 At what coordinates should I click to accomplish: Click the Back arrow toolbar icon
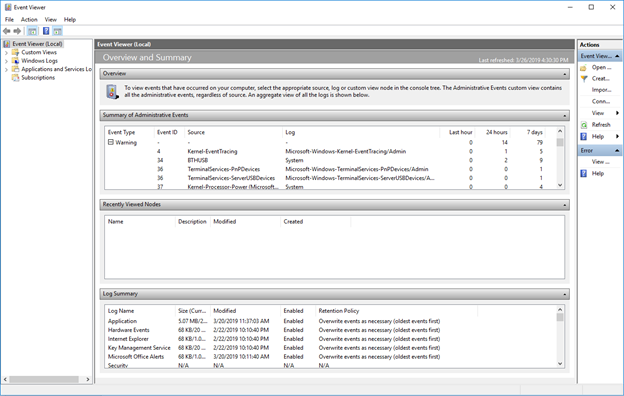(x=7, y=31)
